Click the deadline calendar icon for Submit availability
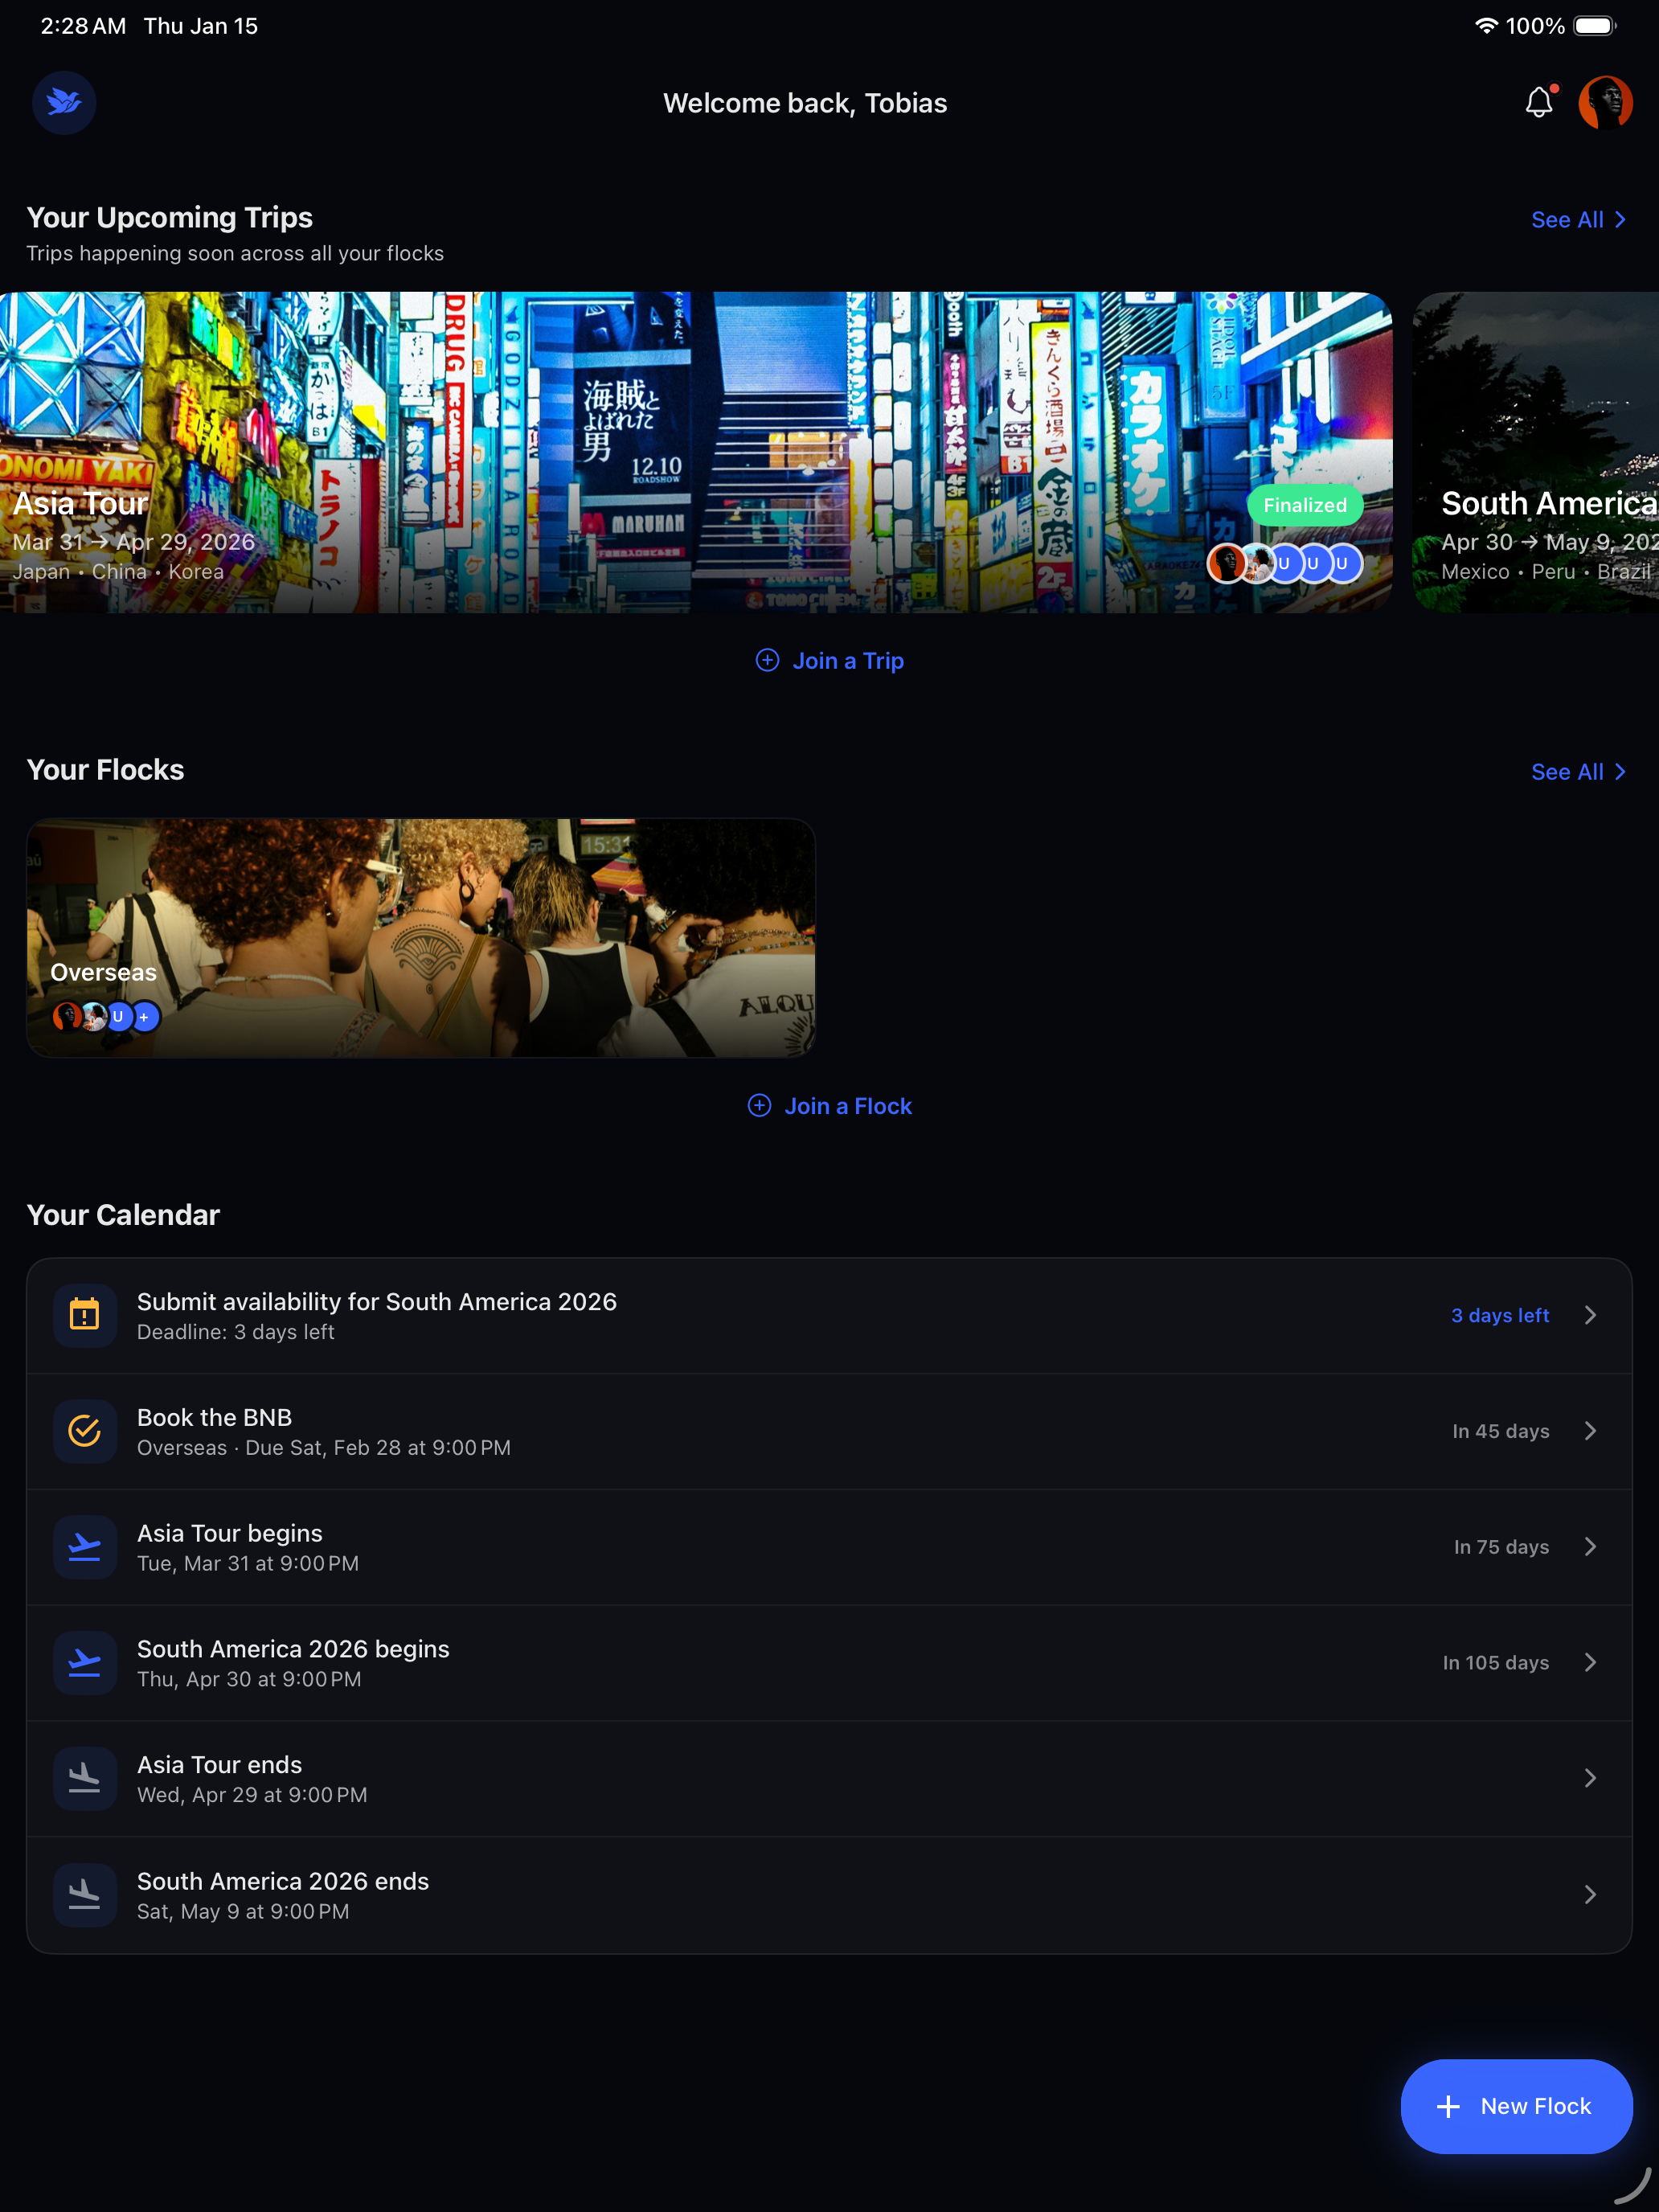1659x2212 pixels. (85, 1316)
